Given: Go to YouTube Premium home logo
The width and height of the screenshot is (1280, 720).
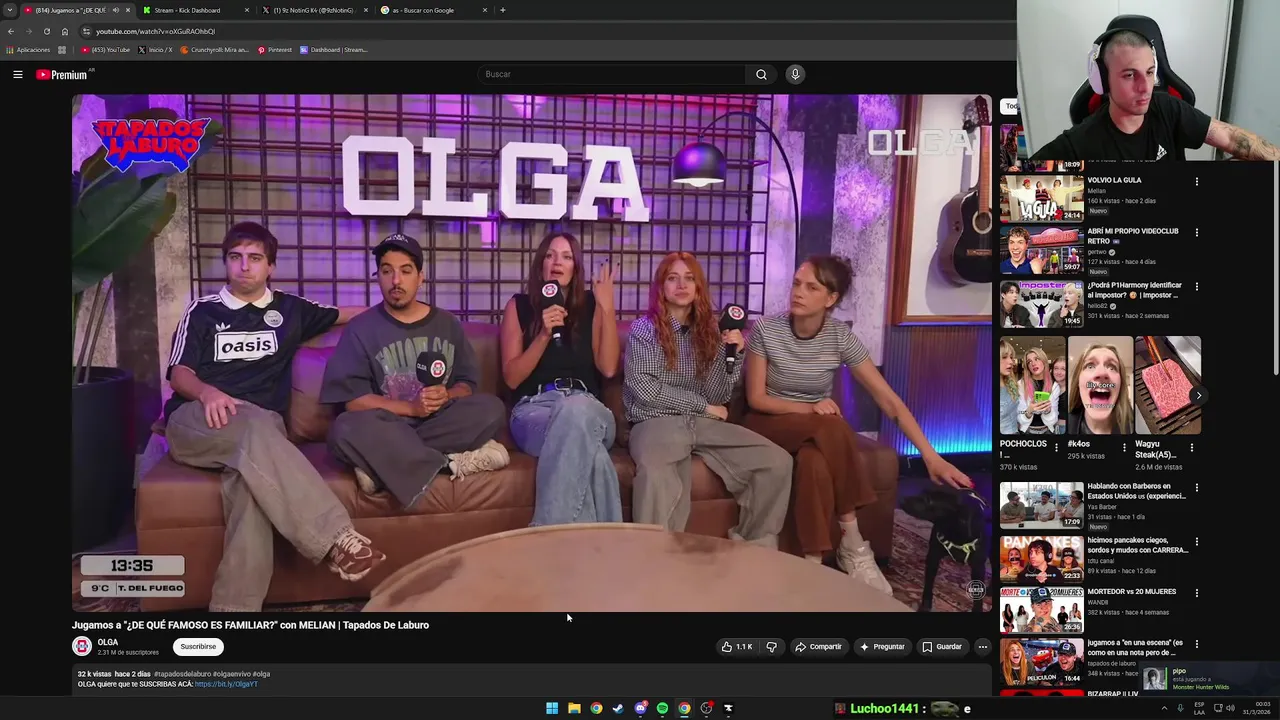Looking at the screenshot, I should [x=61, y=75].
